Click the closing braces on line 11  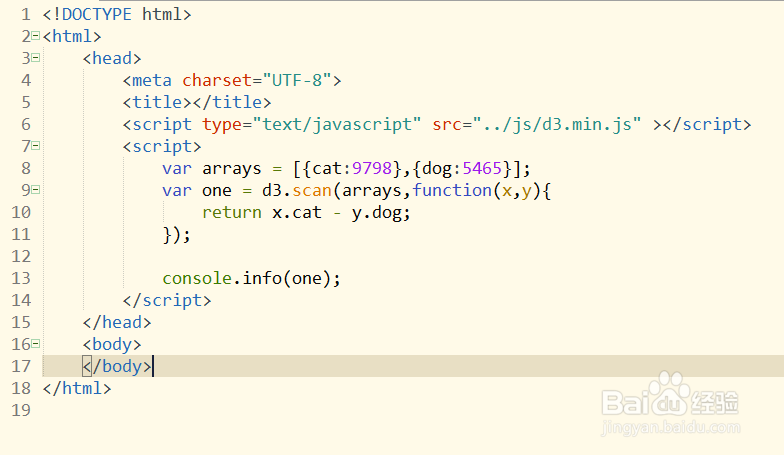(x=177, y=234)
